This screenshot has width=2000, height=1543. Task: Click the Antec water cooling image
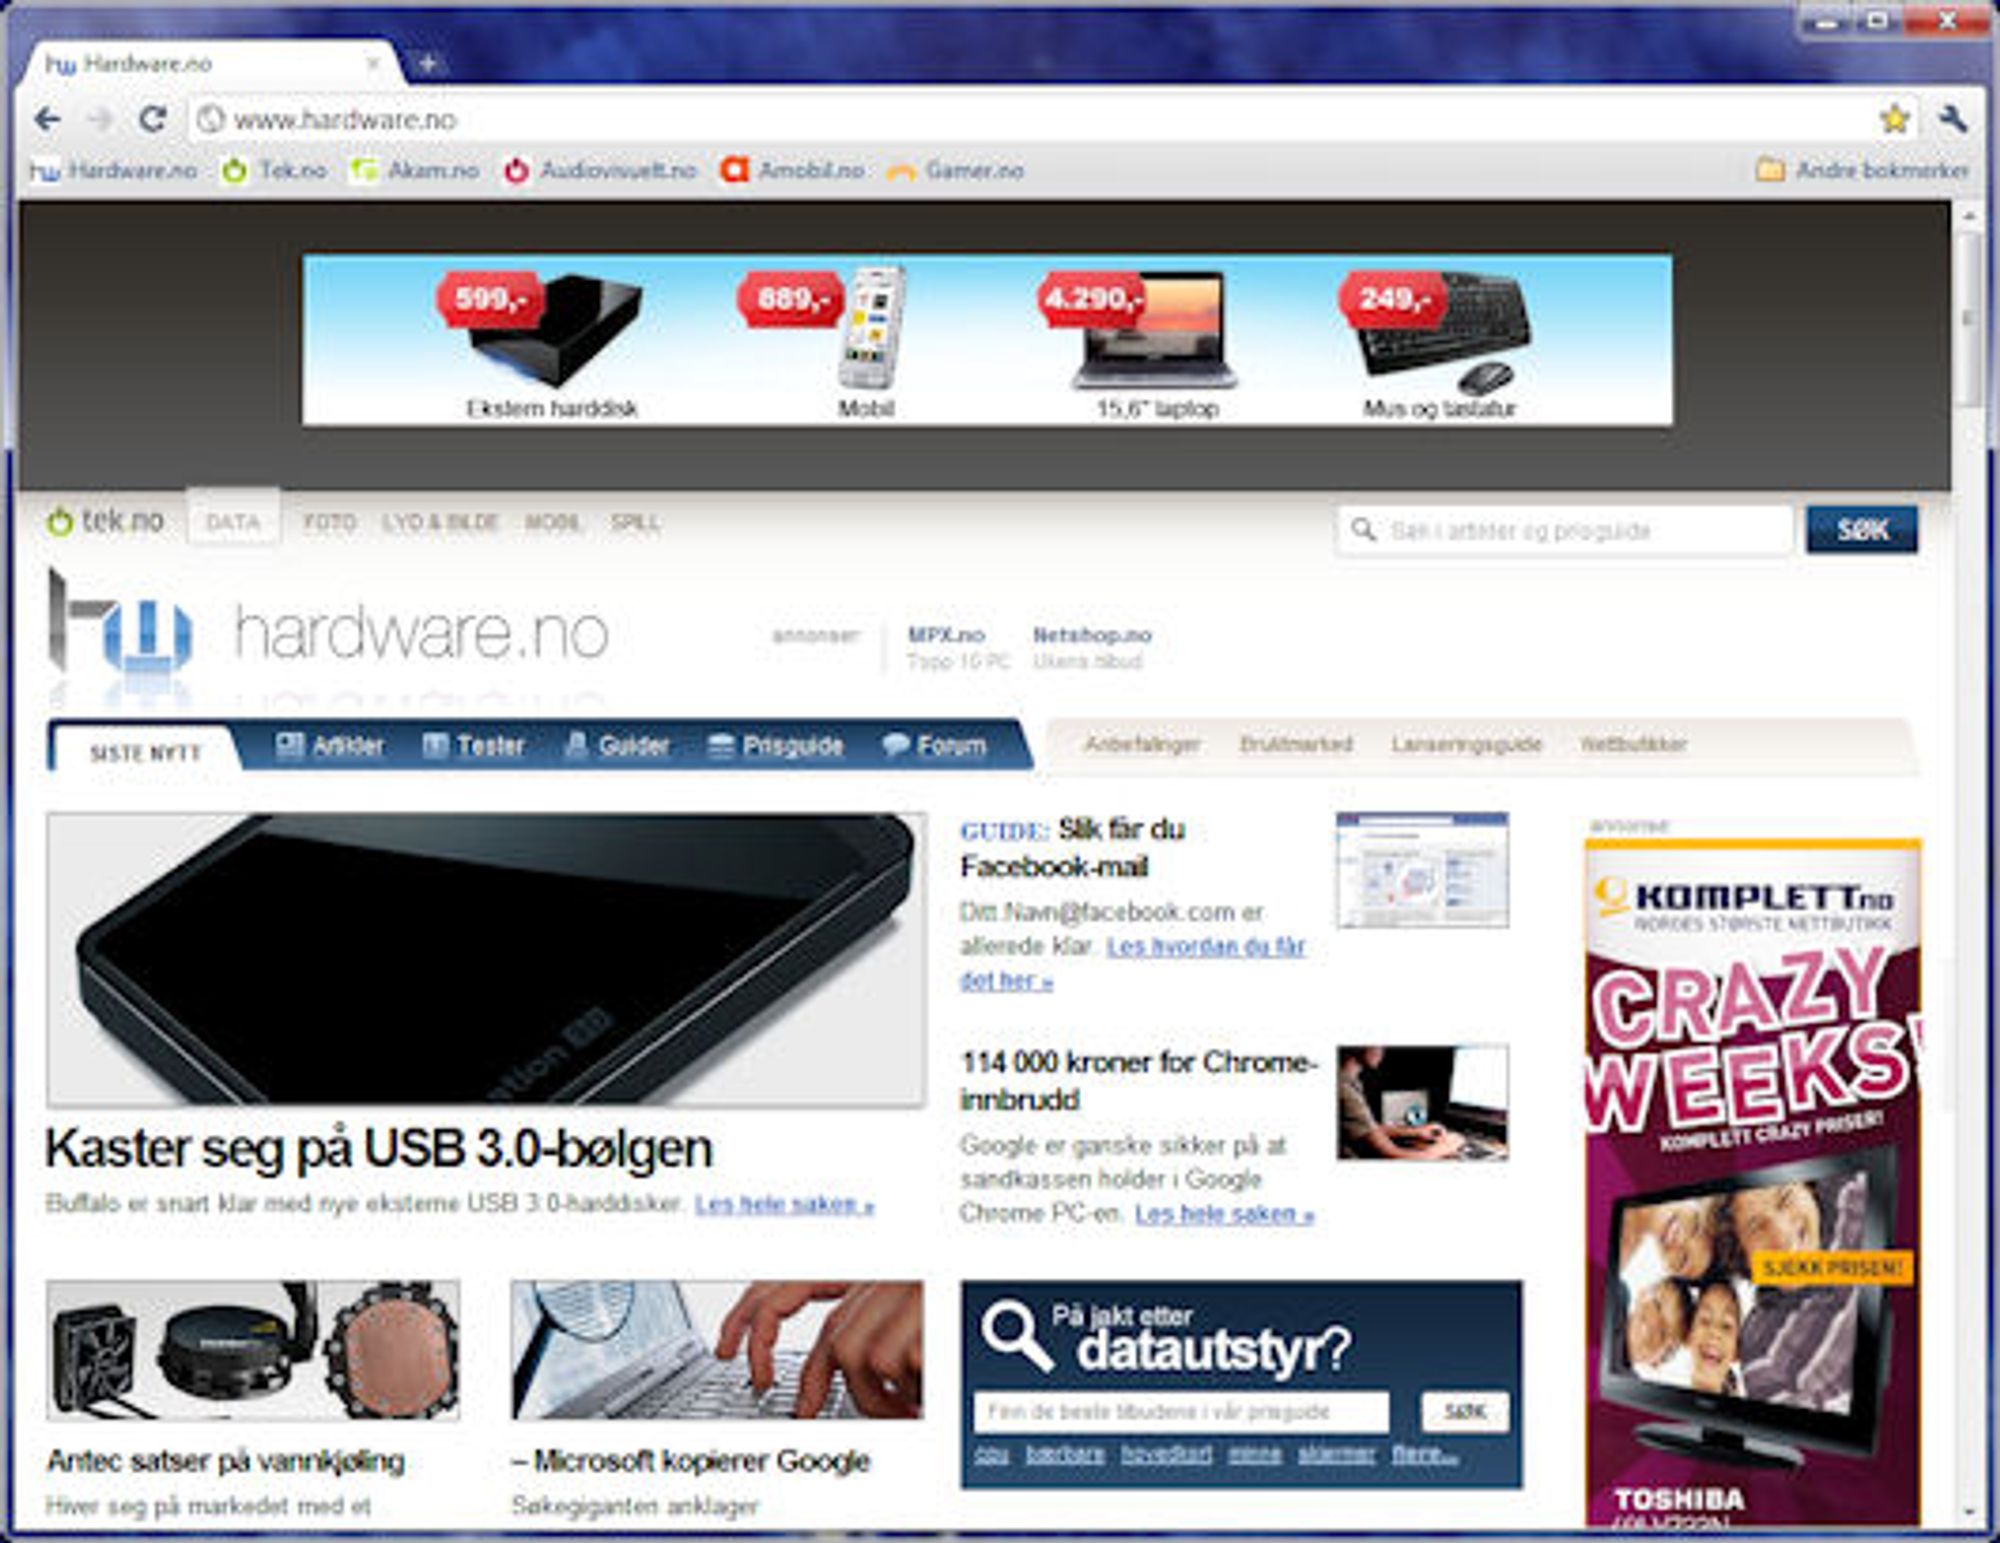pos(253,1350)
